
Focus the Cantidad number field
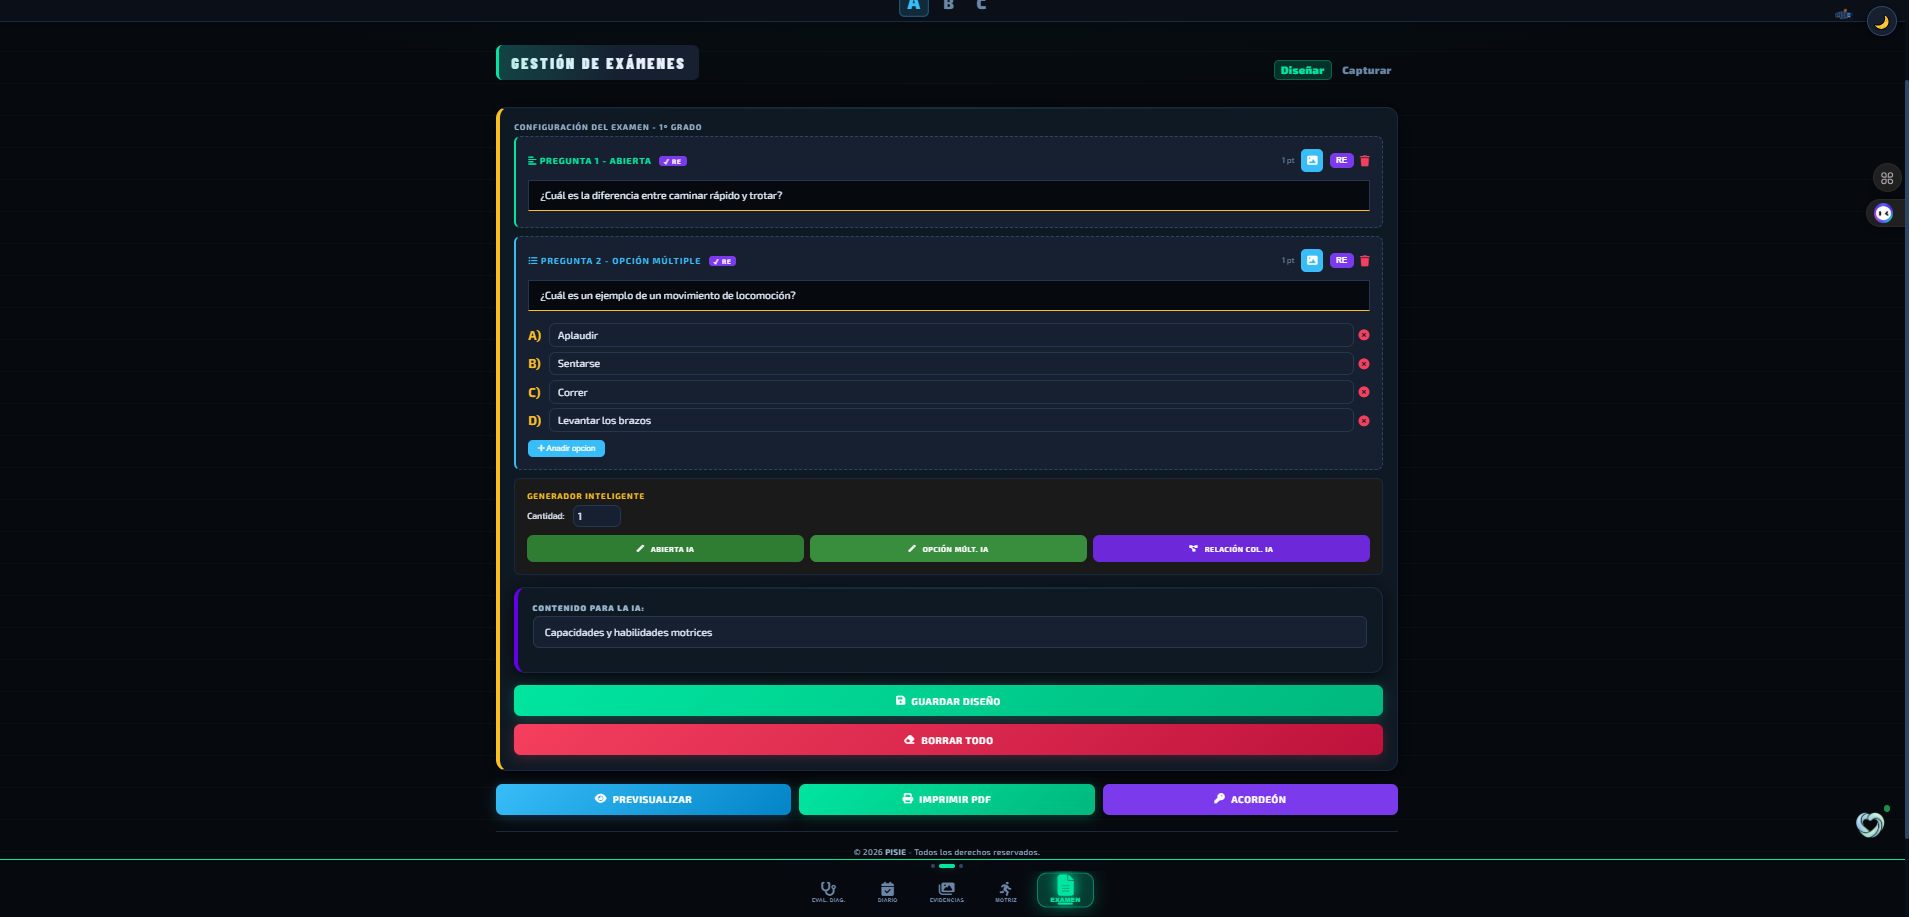596,516
